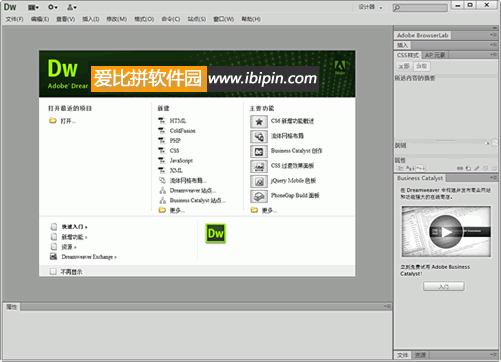Click the jQuery Mobile swatches feature icon
The image size is (501, 362).
[259, 182]
